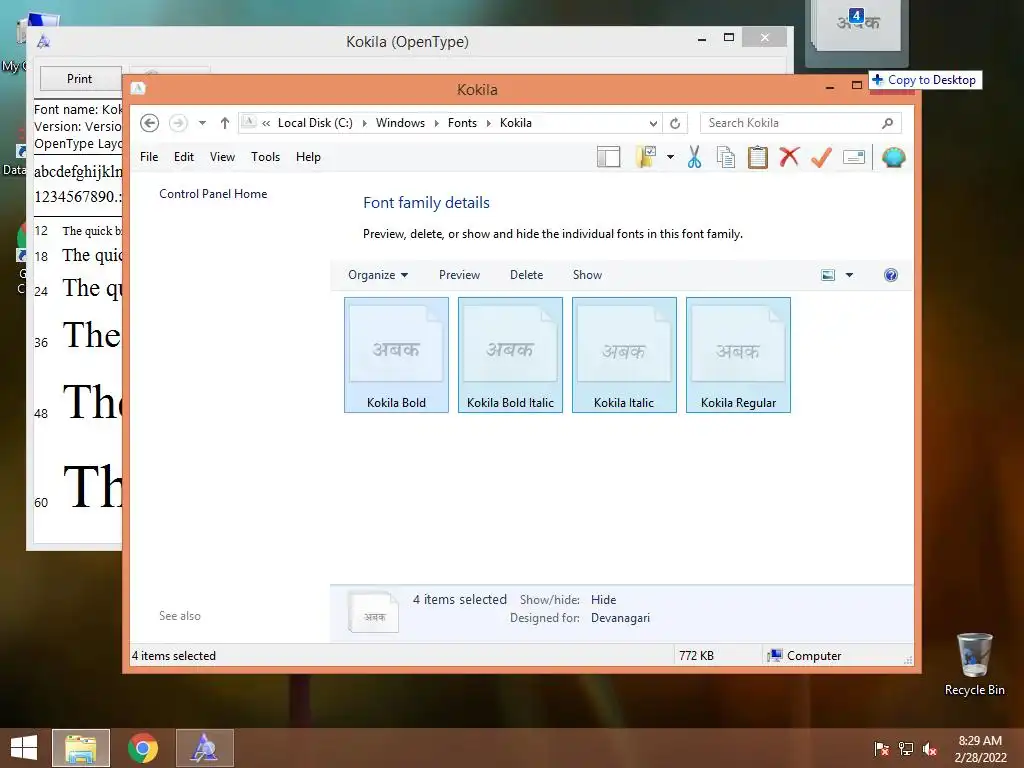Open the Tools menu
Image resolution: width=1024 pixels, height=768 pixels.
265,157
